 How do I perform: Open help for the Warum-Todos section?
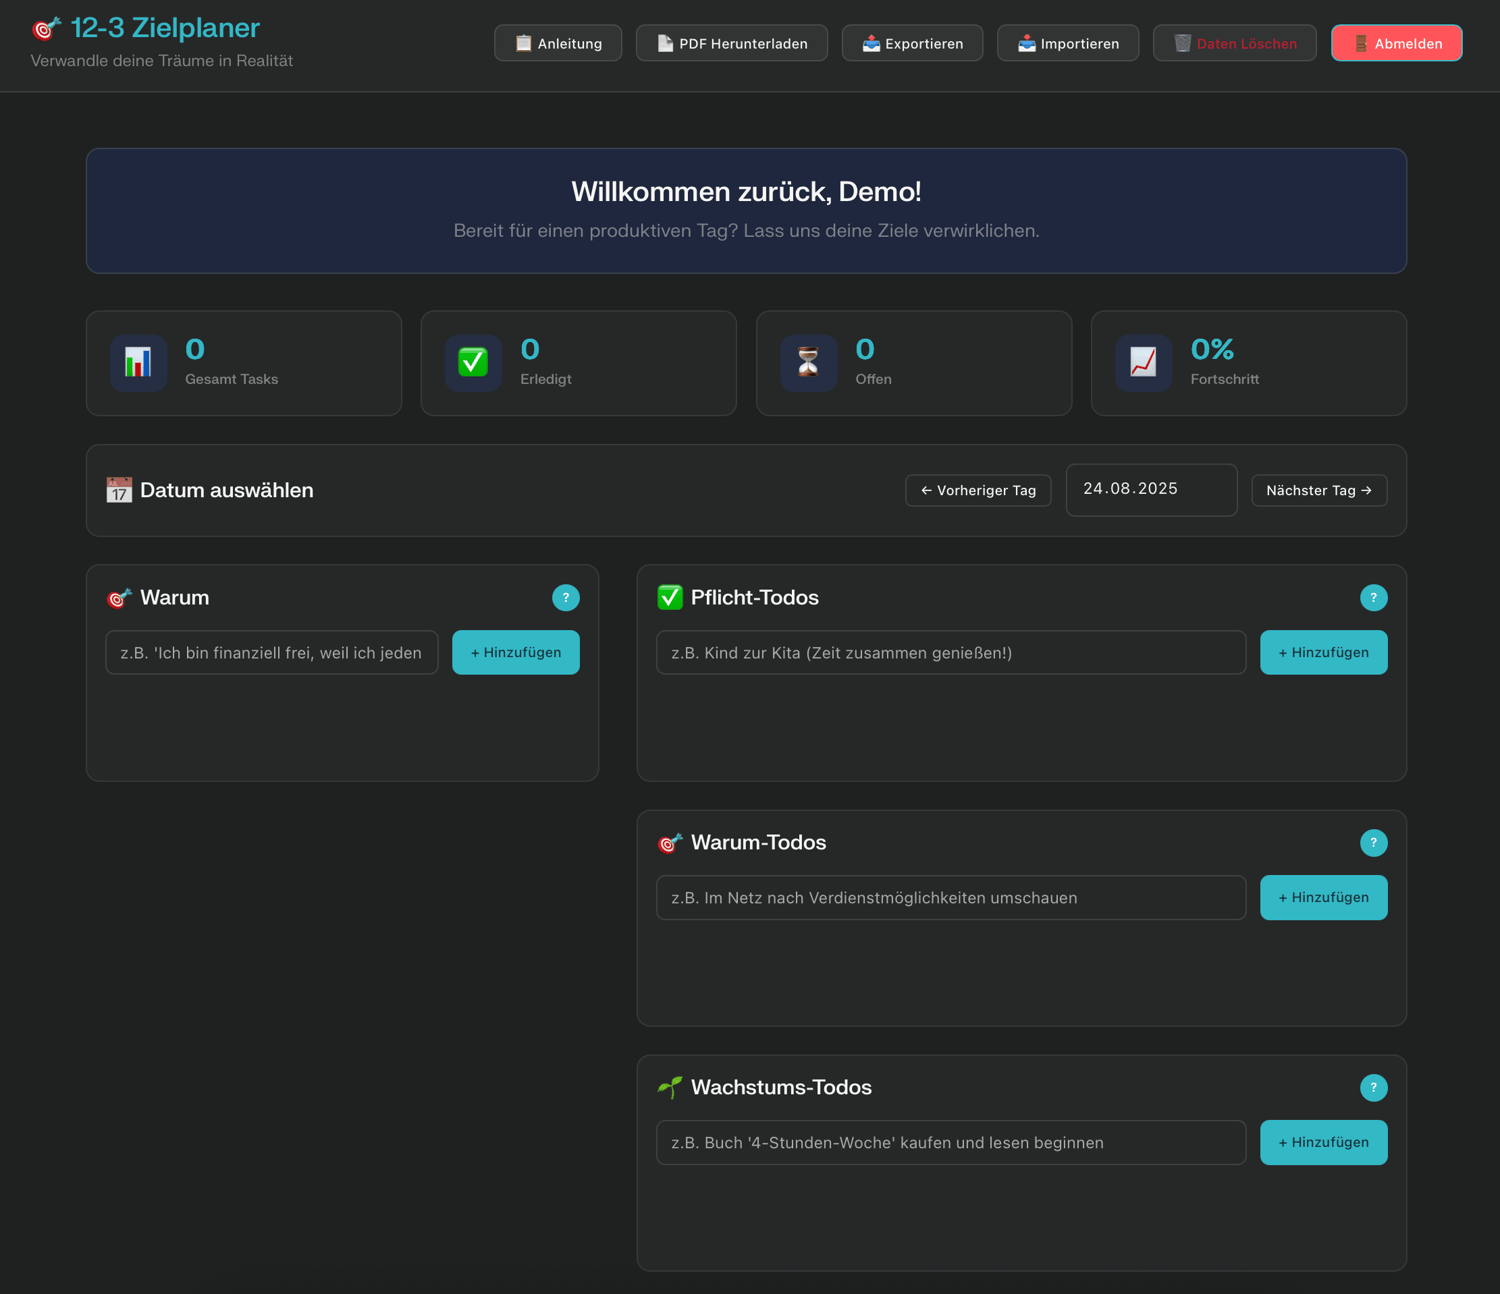click(x=1374, y=843)
